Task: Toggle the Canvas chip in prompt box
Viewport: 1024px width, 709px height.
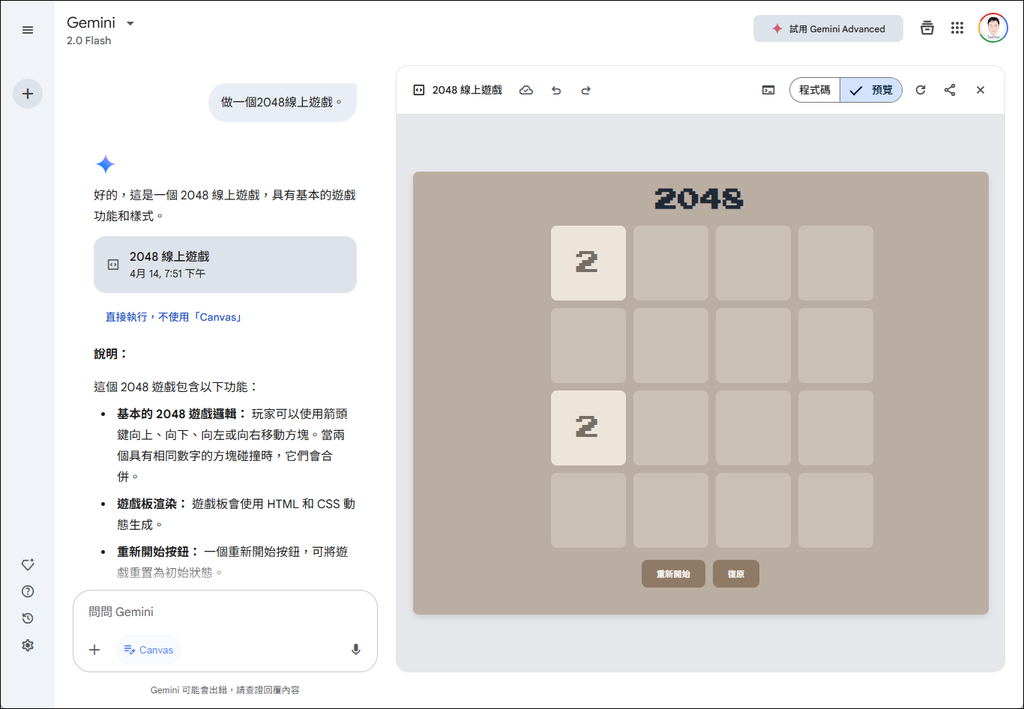Action: (x=149, y=650)
